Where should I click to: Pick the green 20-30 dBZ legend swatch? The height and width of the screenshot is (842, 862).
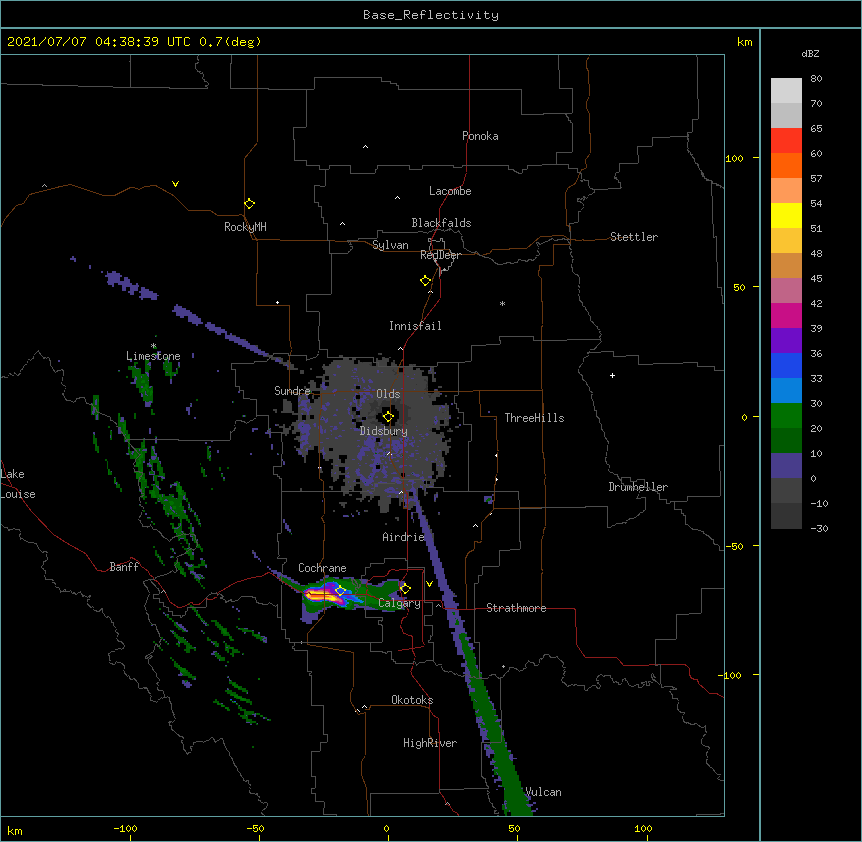786,416
